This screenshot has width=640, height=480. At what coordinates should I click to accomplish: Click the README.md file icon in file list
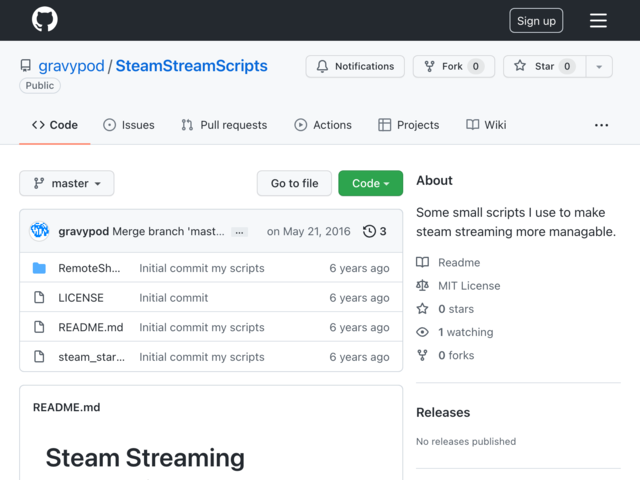point(39,327)
